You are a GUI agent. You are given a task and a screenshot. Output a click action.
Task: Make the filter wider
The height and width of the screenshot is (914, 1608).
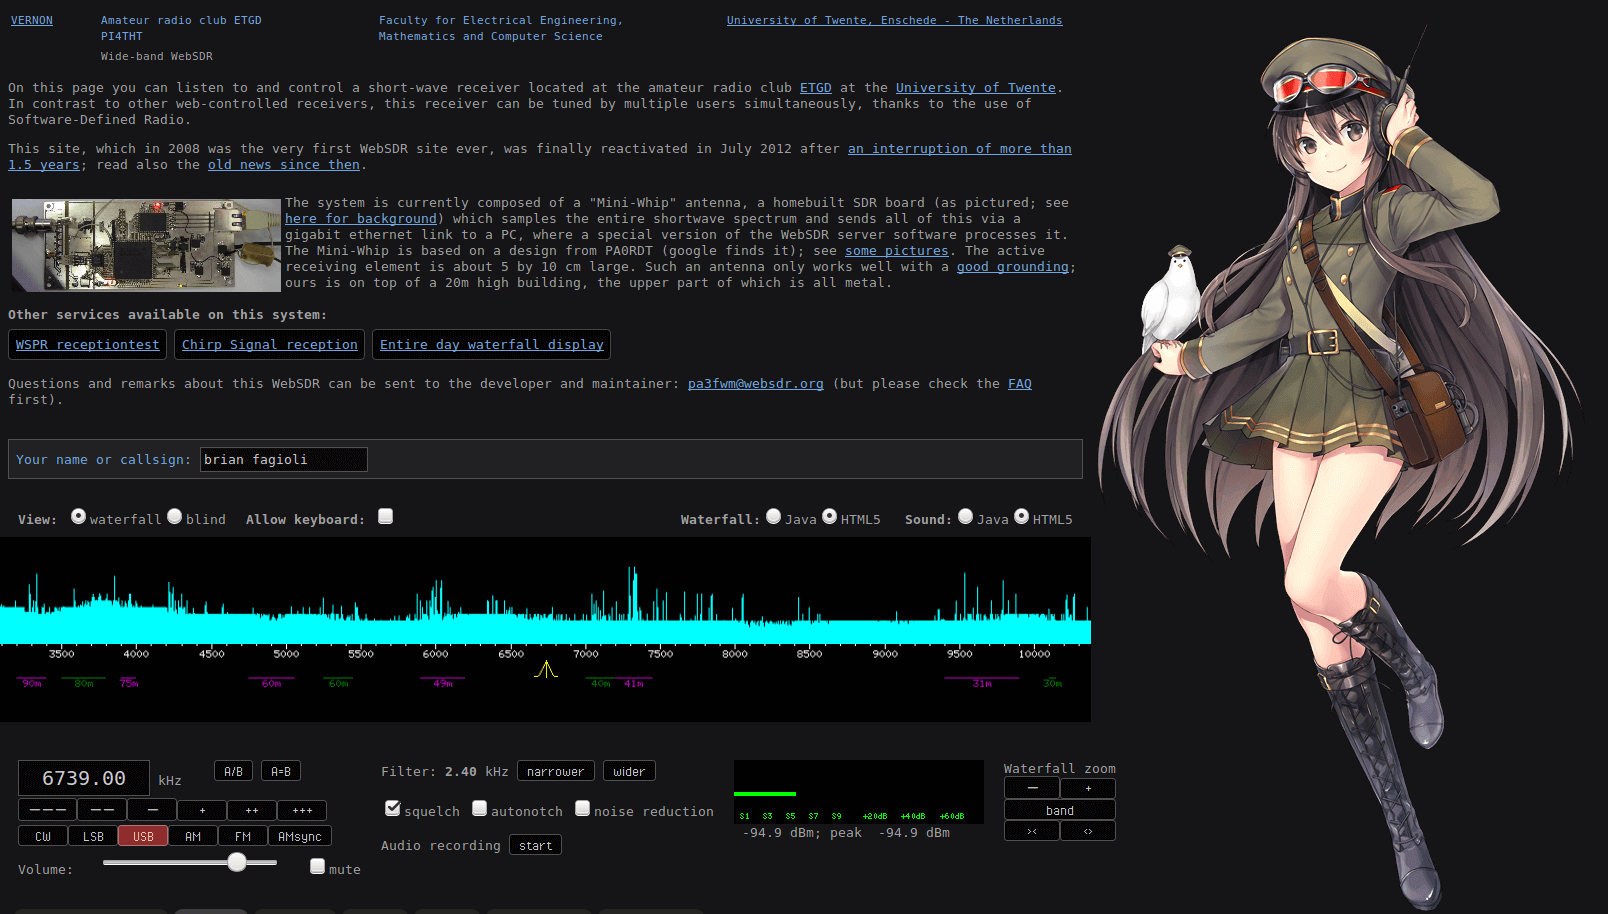629,771
